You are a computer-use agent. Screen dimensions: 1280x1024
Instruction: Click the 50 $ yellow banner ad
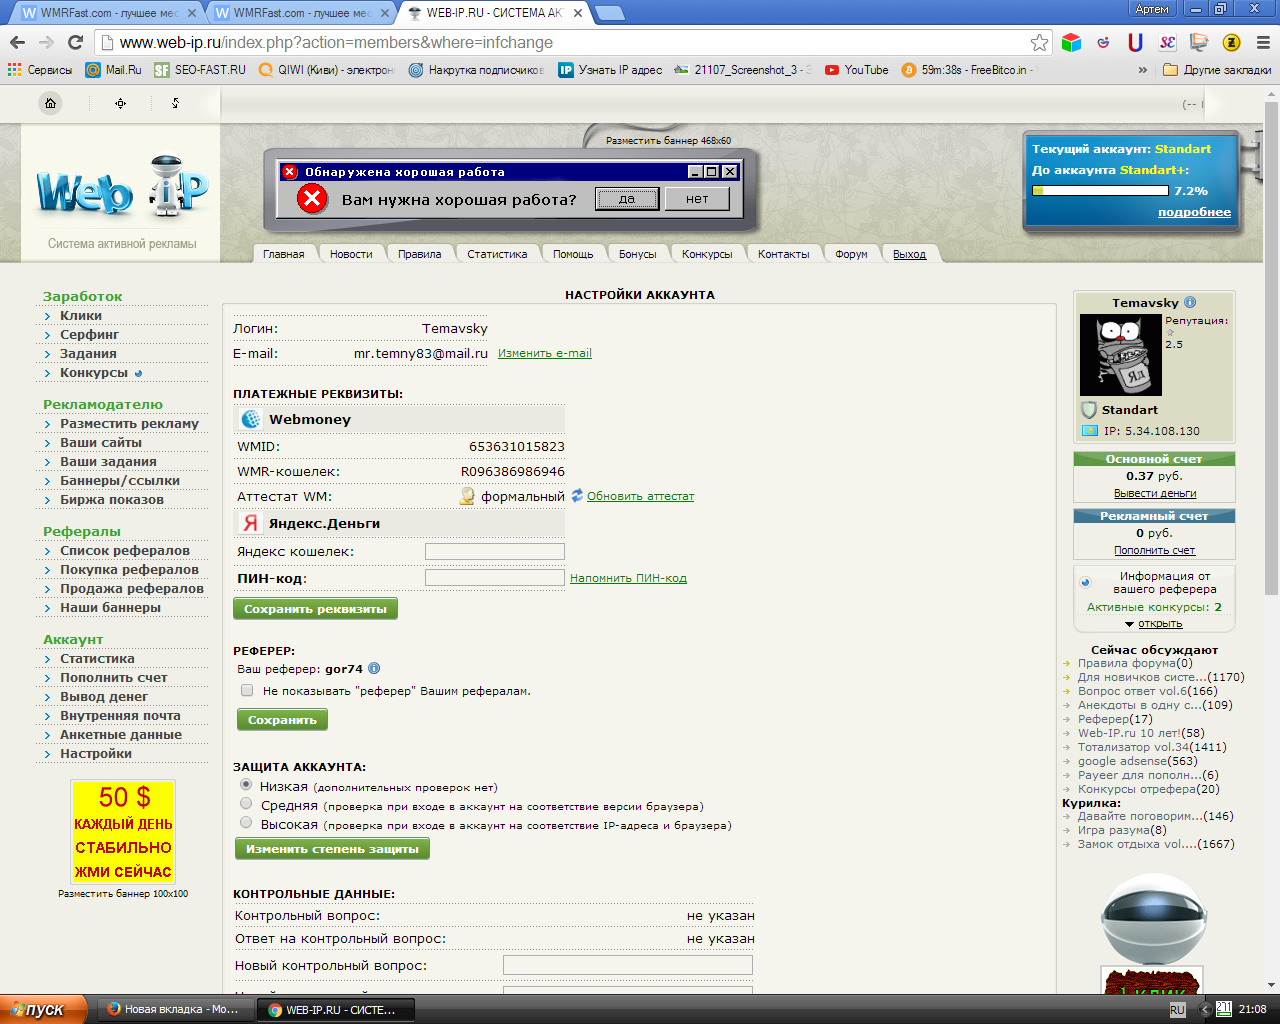click(x=123, y=832)
